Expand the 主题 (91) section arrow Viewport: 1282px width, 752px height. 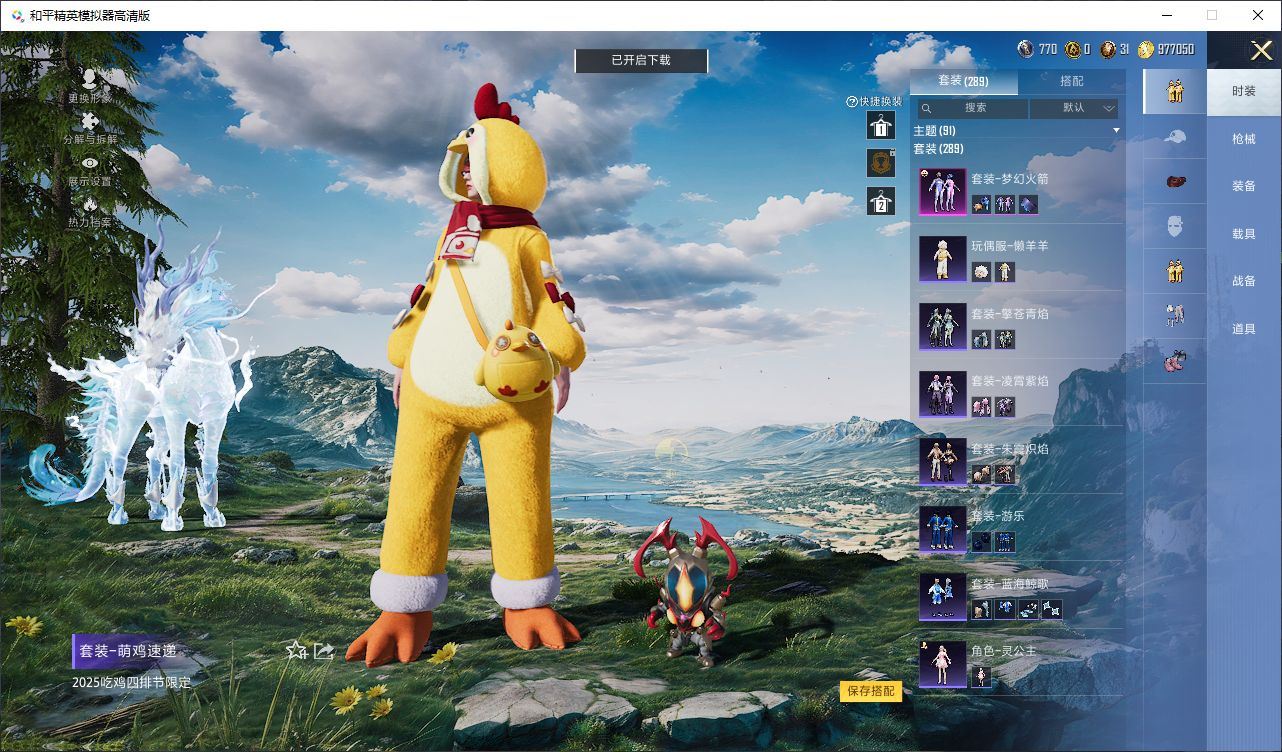point(1116,131)
